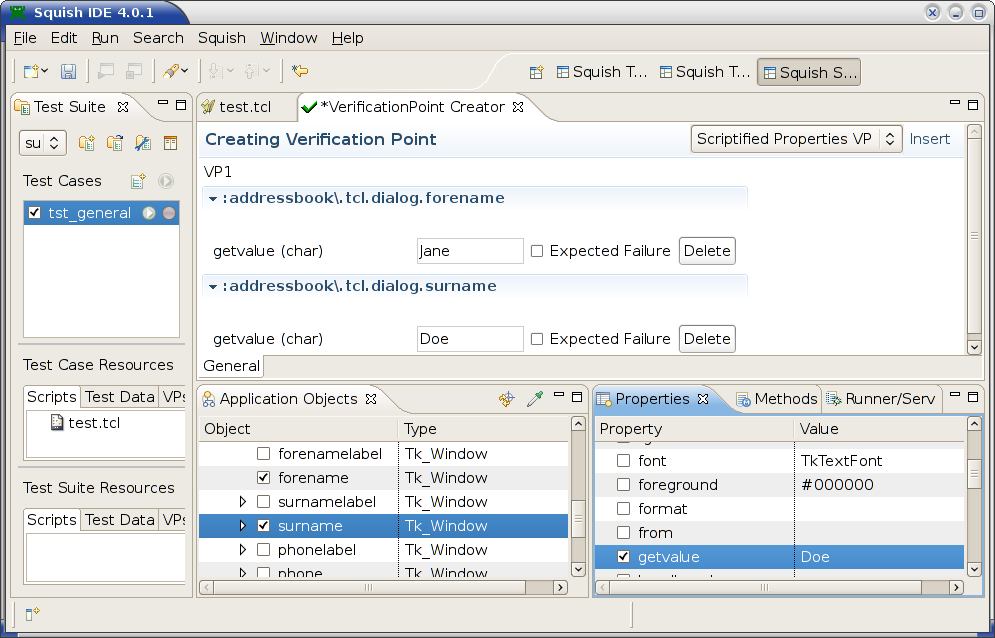Enable Expected Failure for the Jane value
Viewport: 995px width, 638px height.
(x=537, y=251)
